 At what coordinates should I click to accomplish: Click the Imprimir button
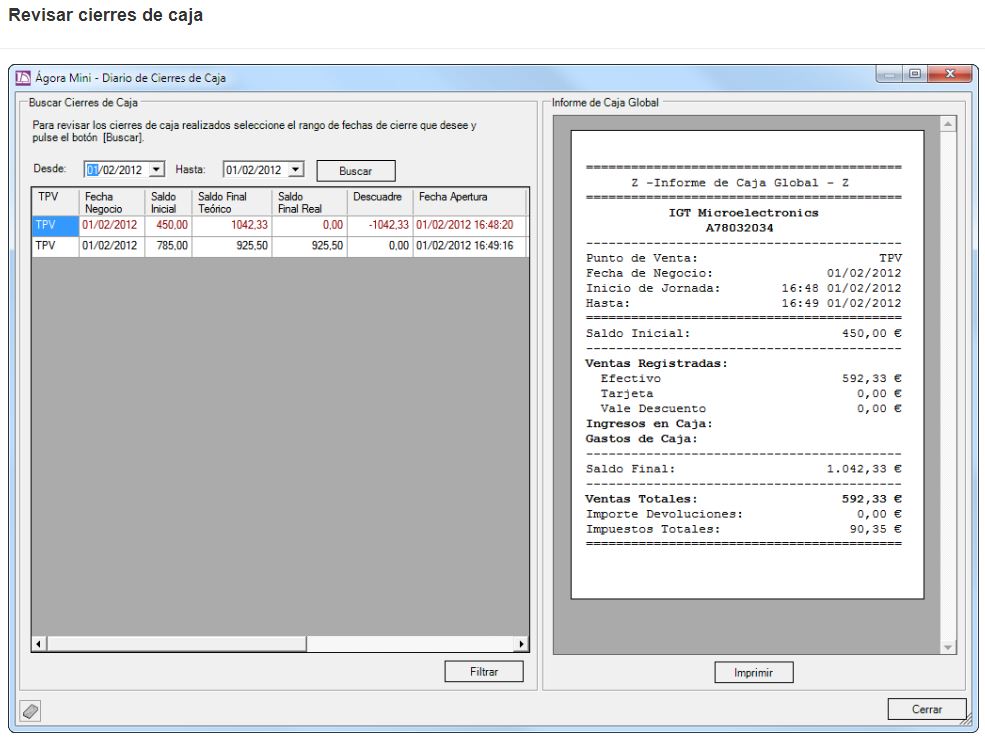753,673
